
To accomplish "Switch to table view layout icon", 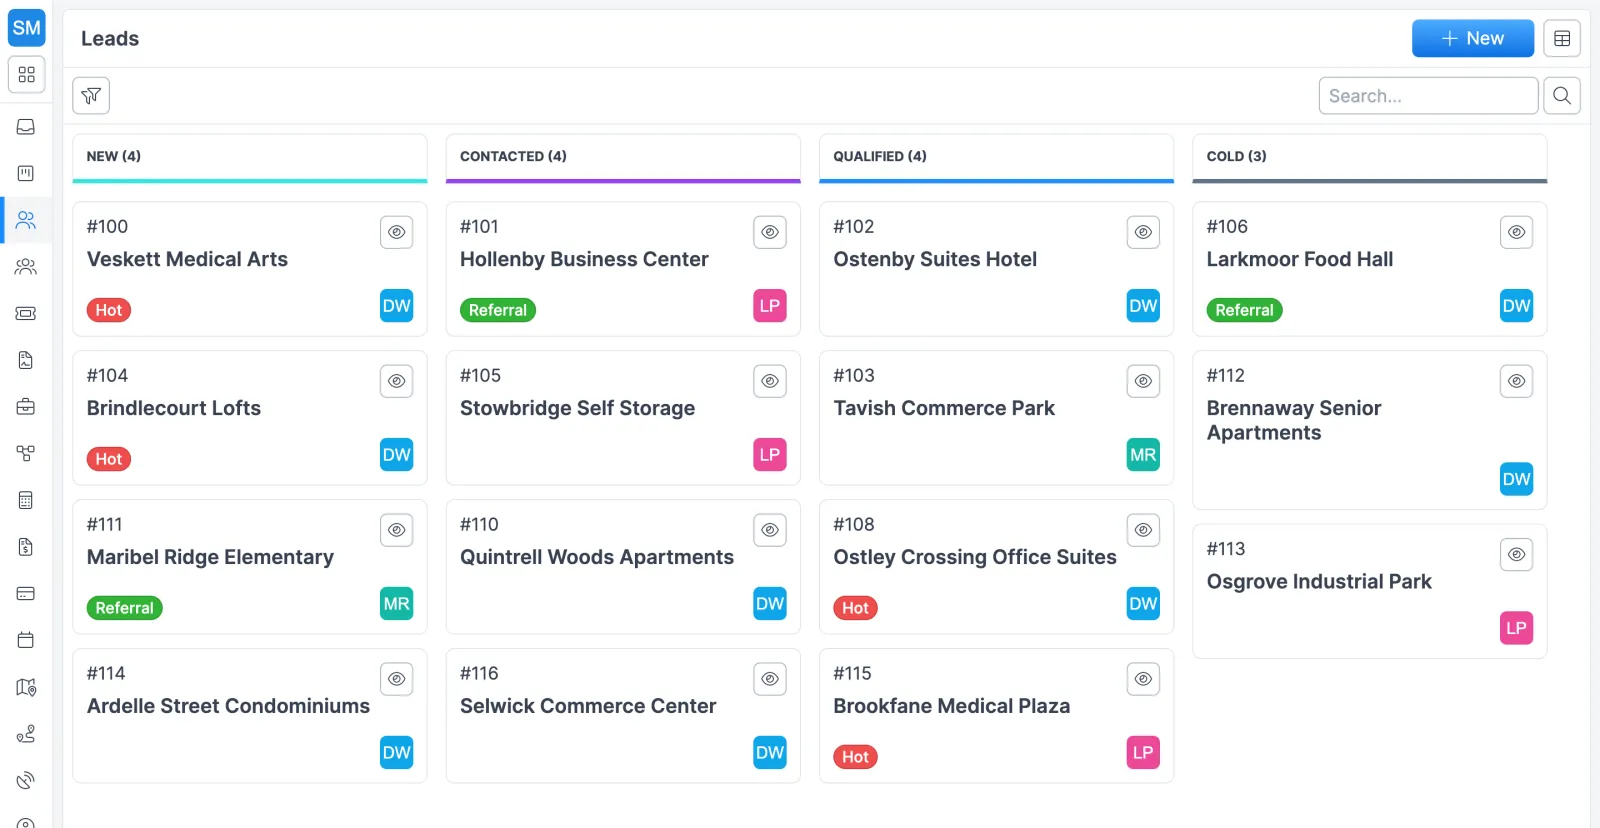I will coord(1562,39).
